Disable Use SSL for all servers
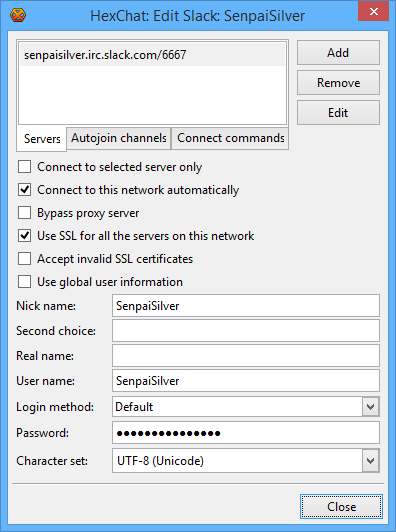Screen dimensions: 396x532 coord(24,236)
